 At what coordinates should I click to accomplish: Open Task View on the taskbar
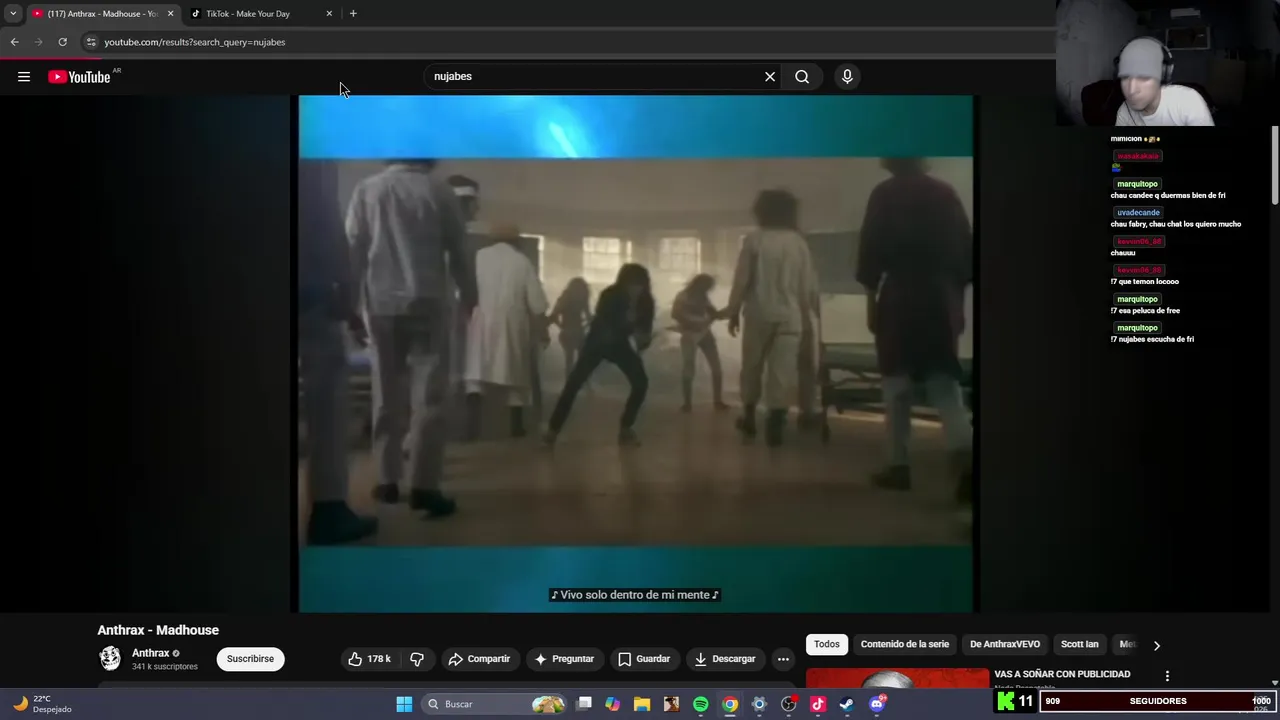point(584,704)
